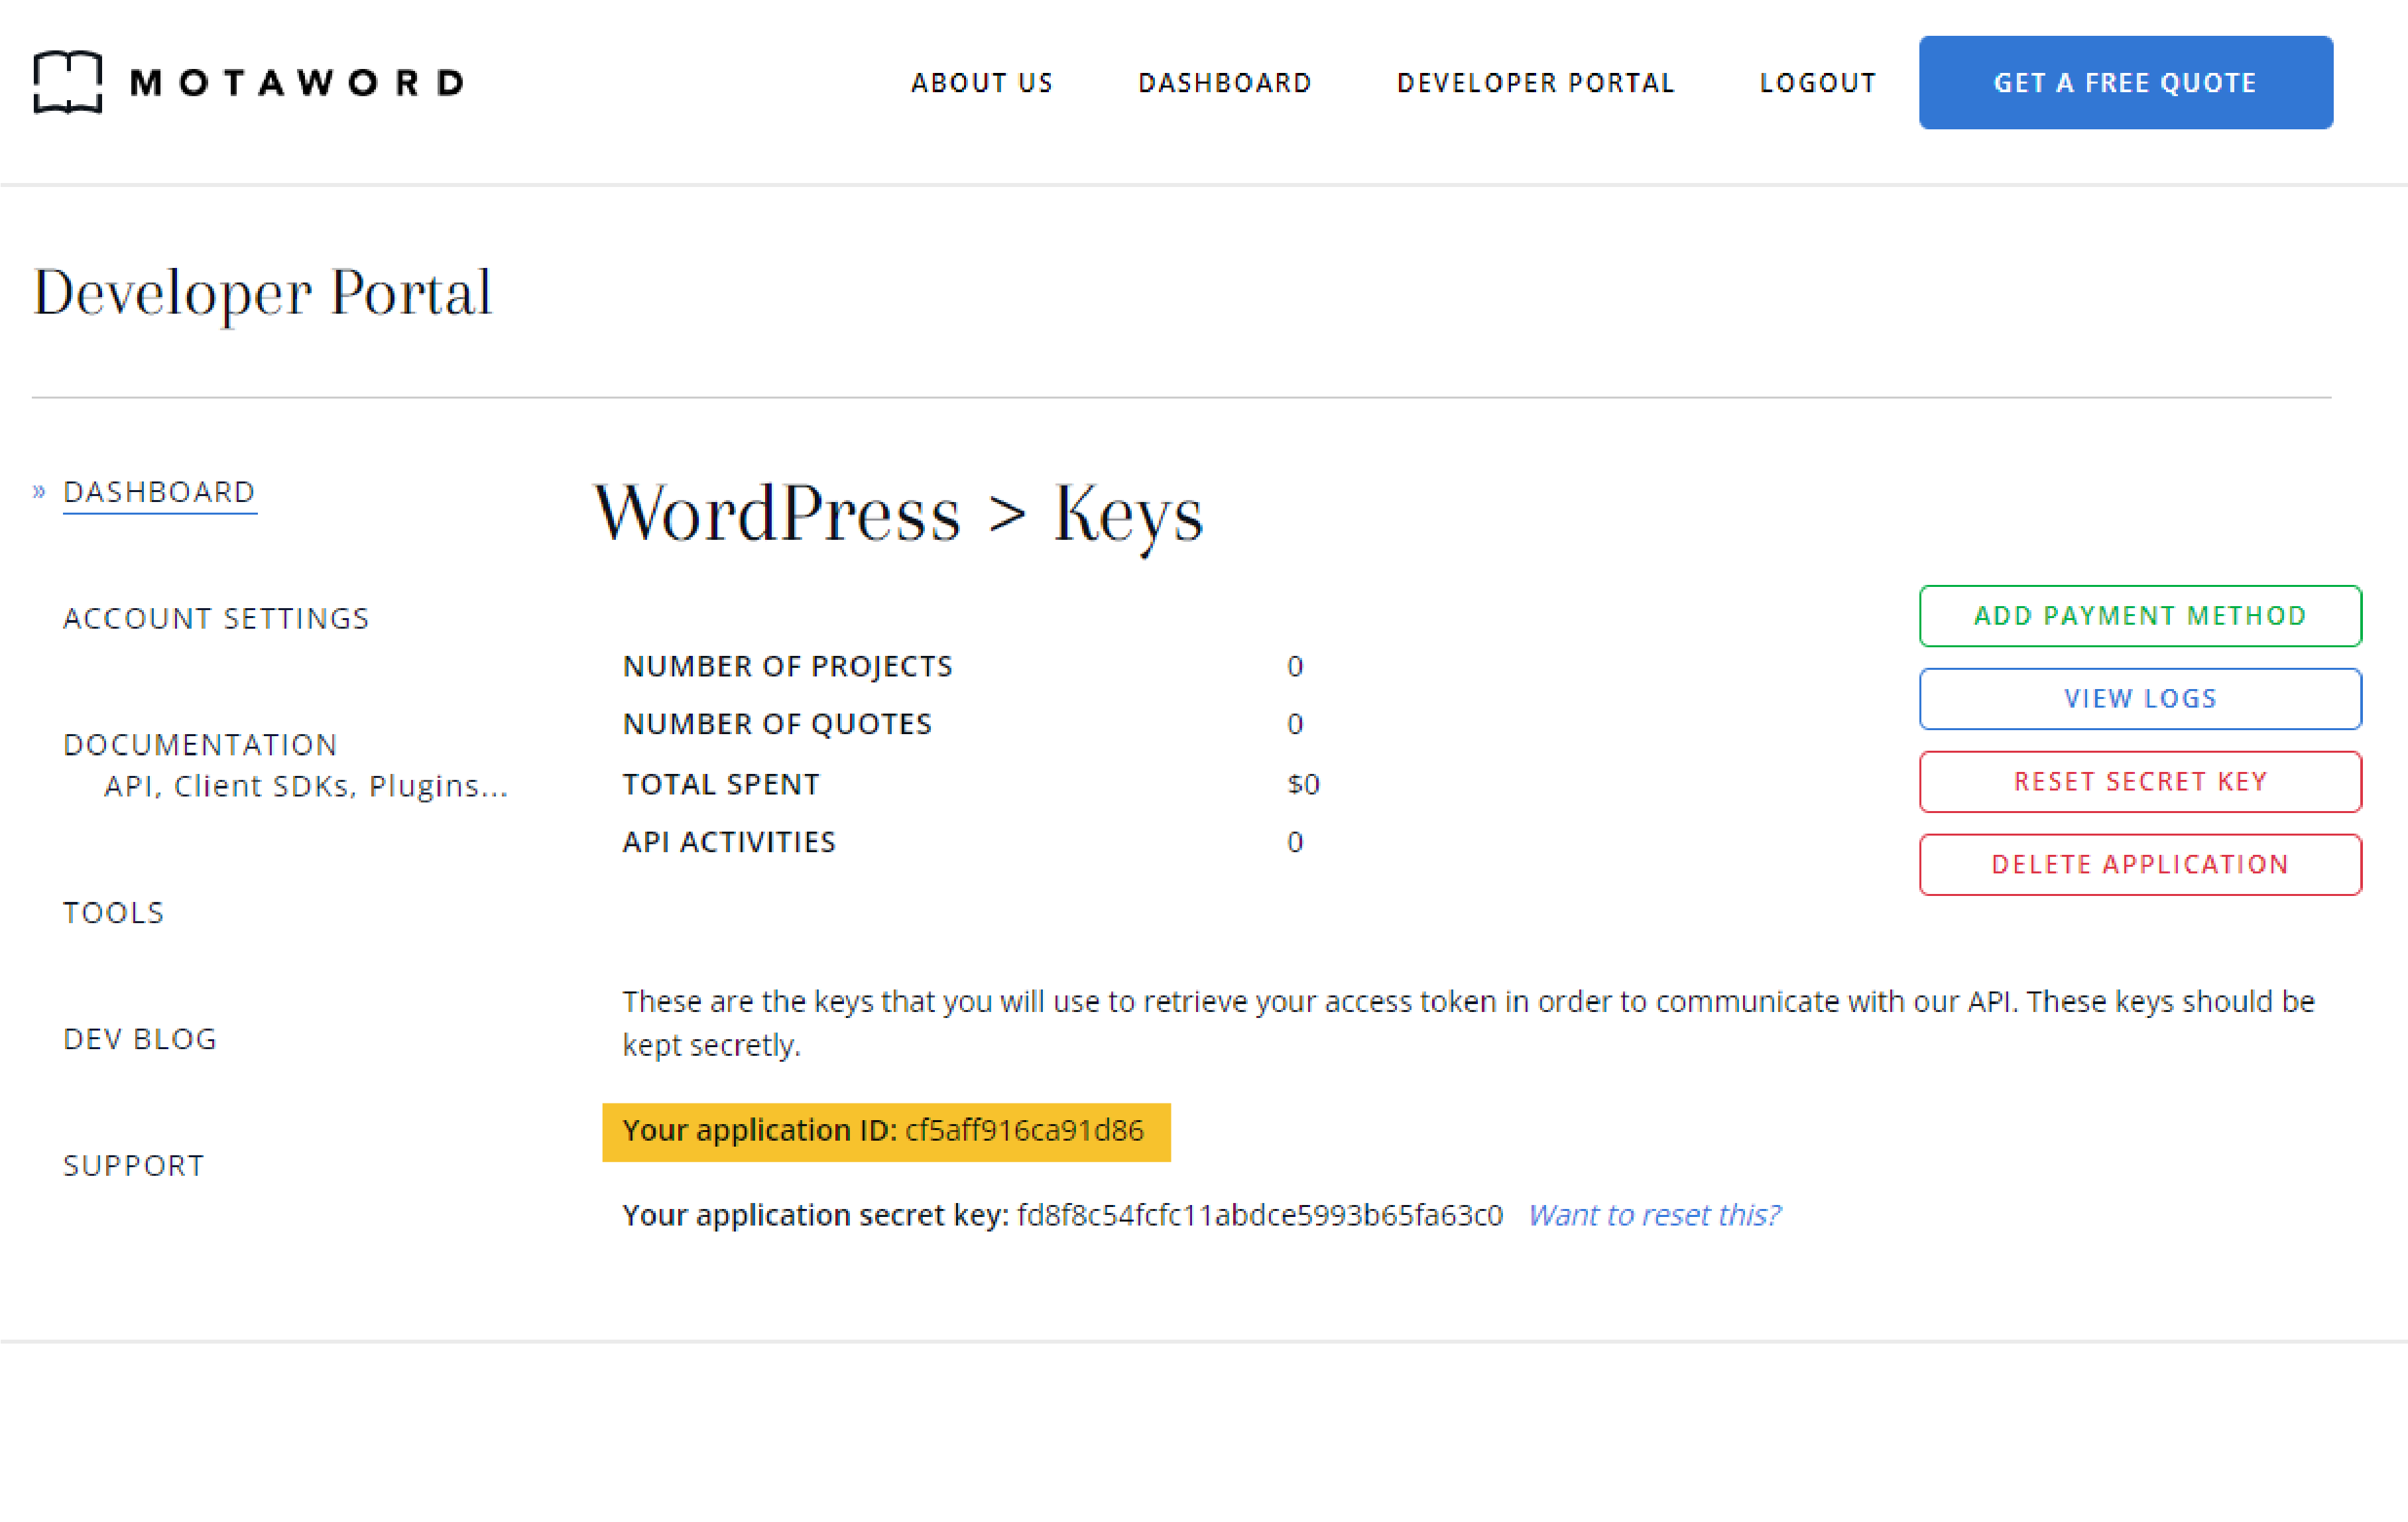Go to Dashboard in top navigation
This screenshot has height=1522, width=2408.
(1225, 83)
